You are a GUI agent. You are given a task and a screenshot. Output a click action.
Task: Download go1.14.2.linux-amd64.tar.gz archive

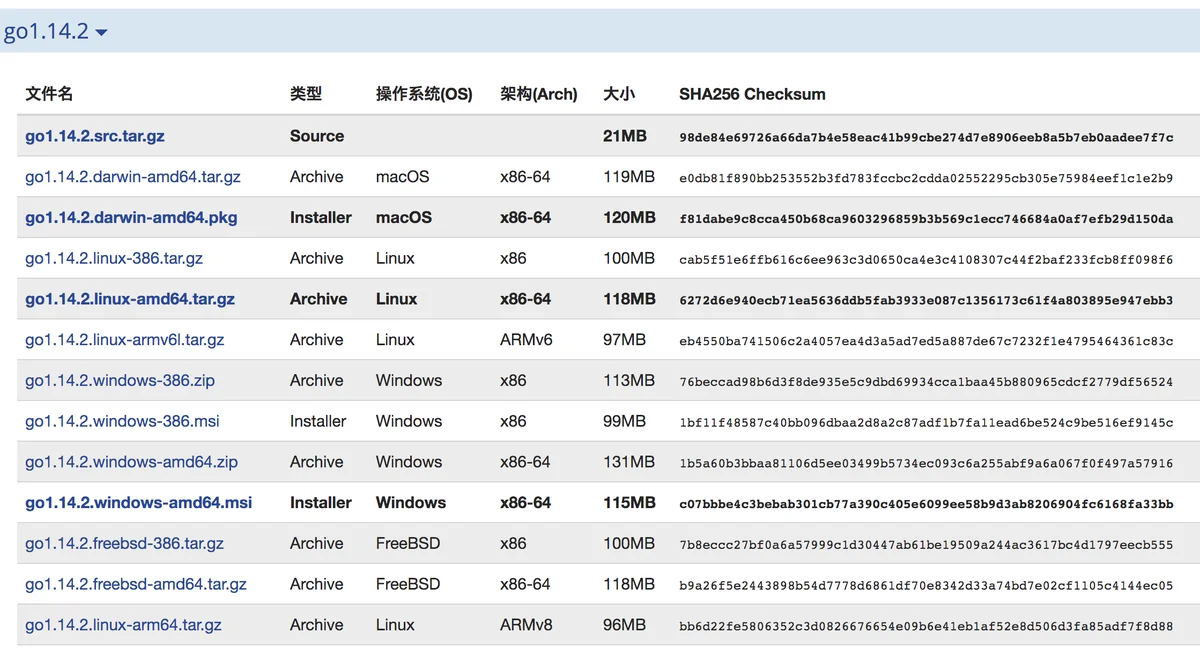[130, 299]
